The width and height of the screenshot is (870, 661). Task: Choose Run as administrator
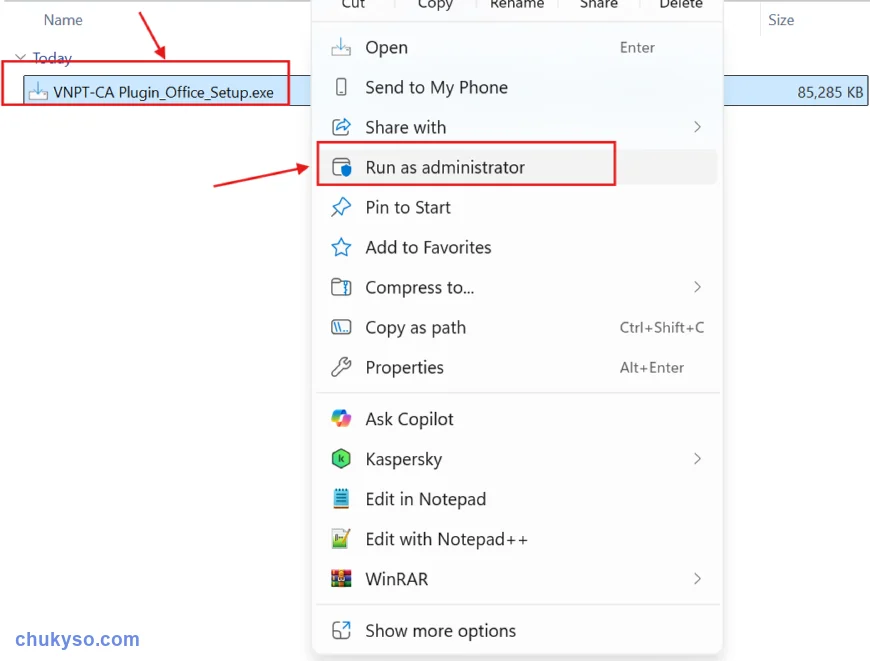point(517,167)
